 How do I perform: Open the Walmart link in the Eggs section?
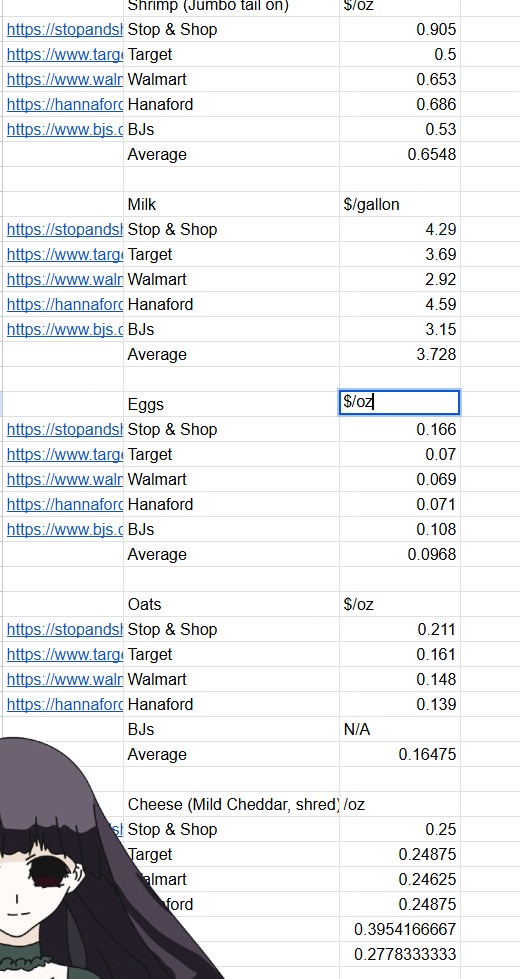65,479
